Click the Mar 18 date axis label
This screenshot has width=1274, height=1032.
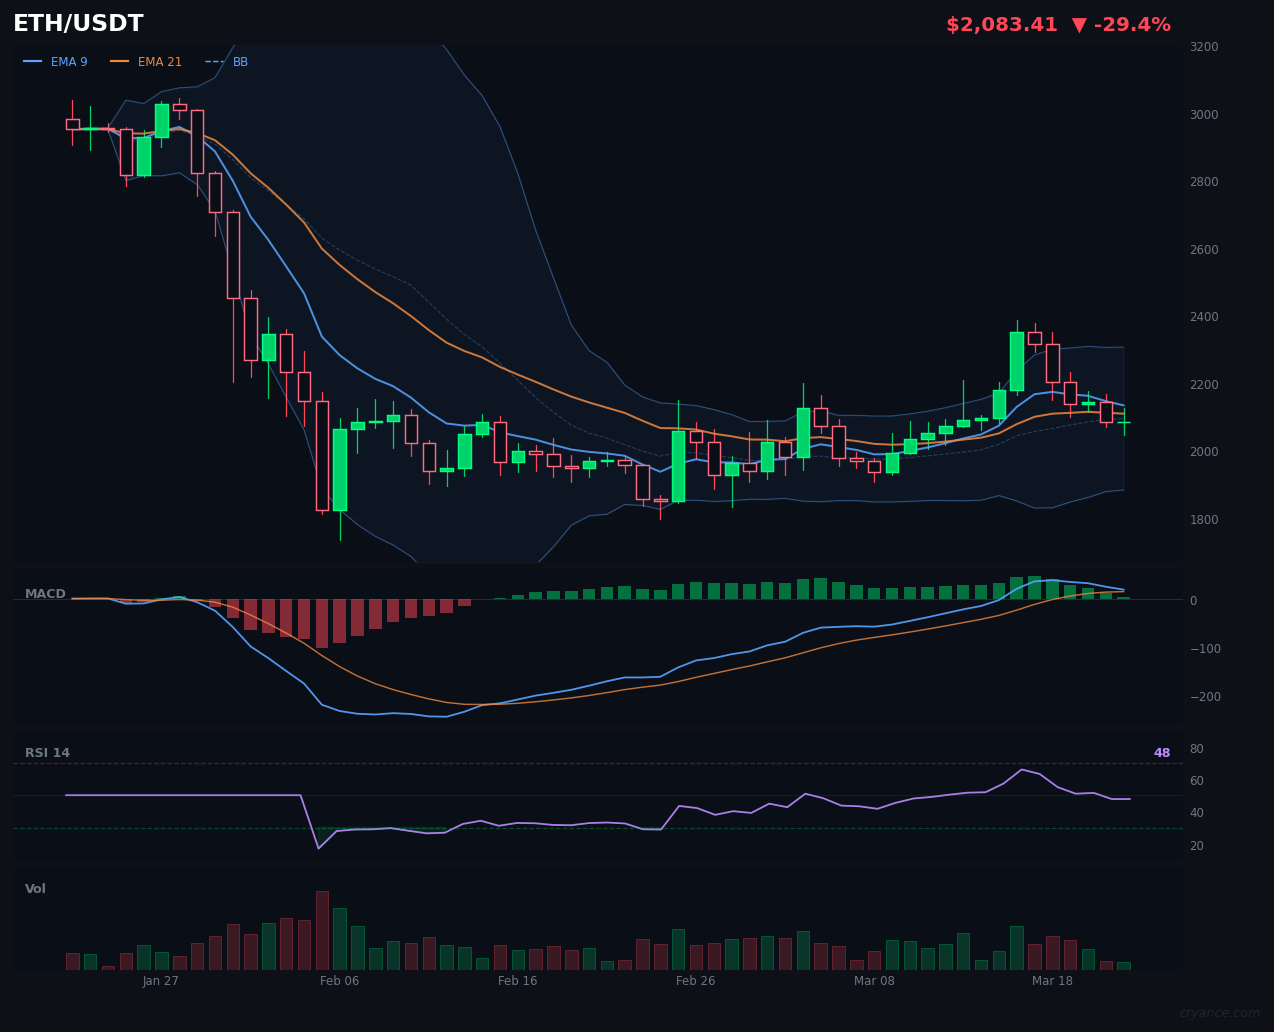[x=1052, y=981]
